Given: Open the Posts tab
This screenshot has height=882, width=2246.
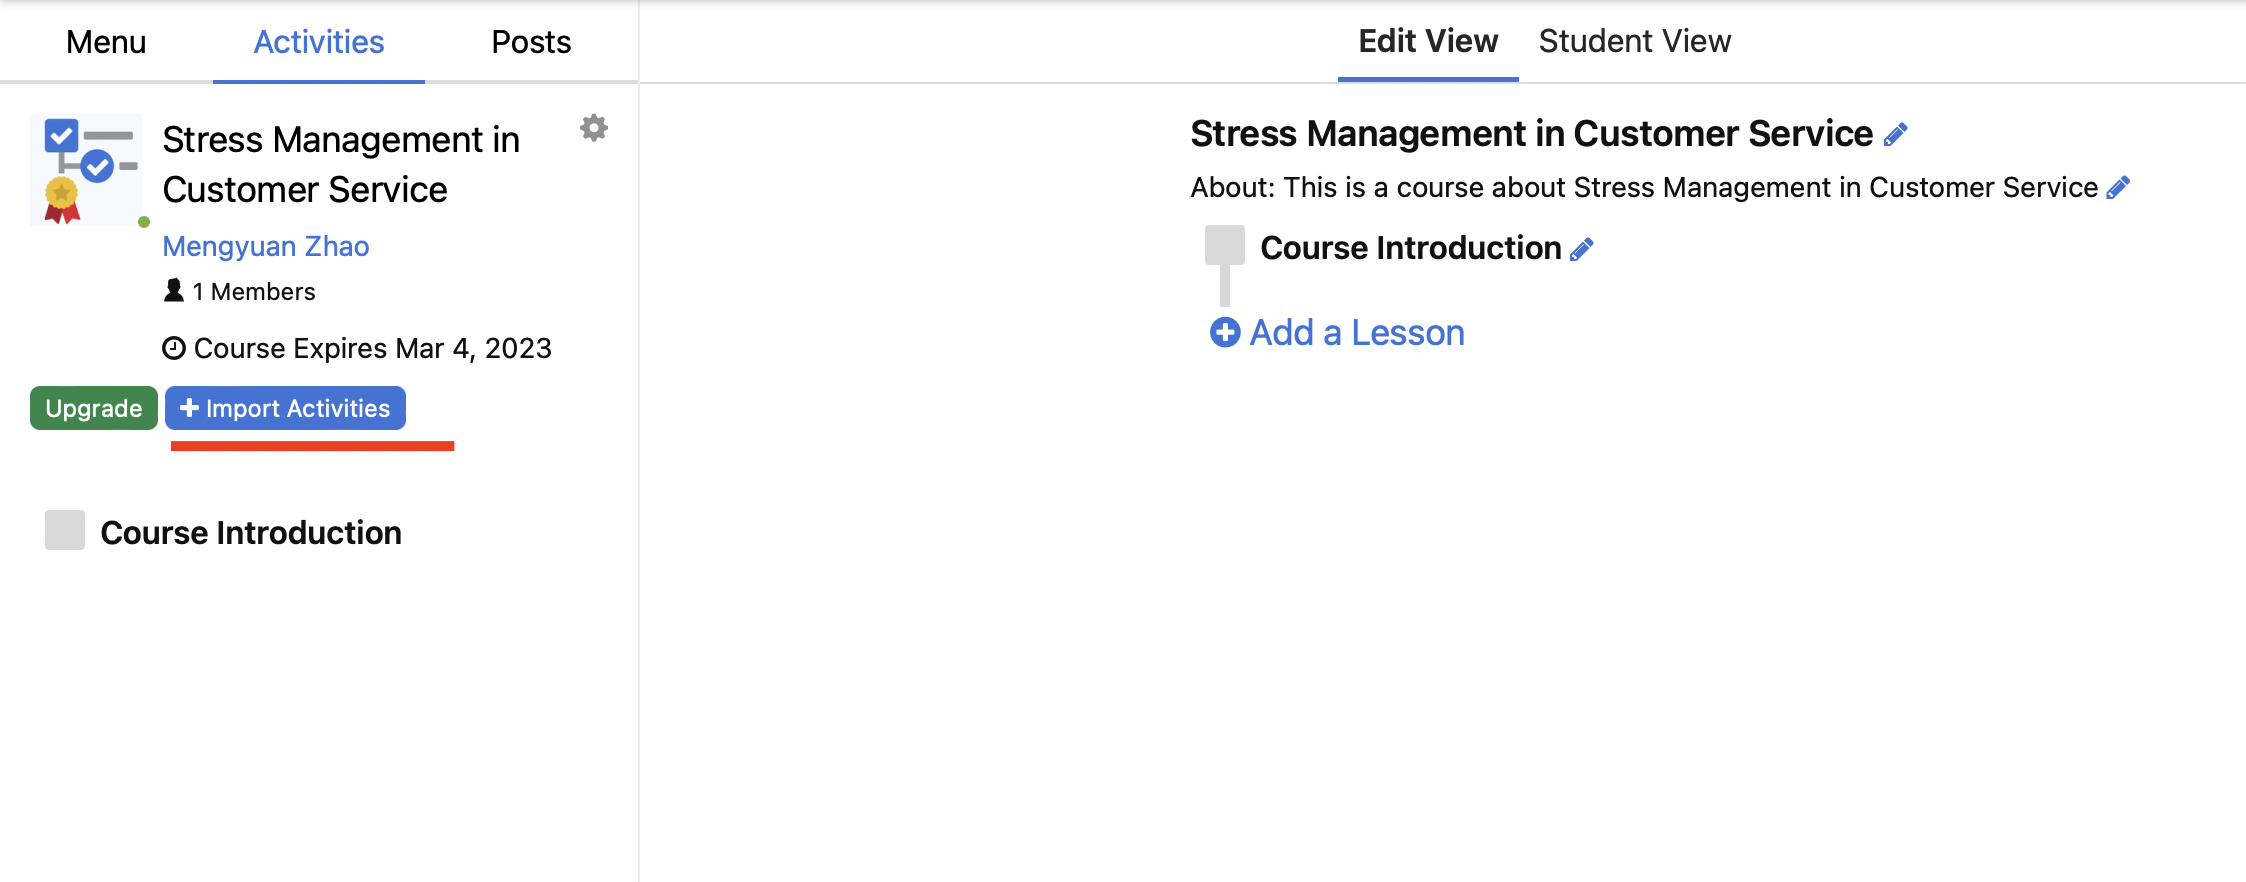Looking at the screenshot, I should pyautogui.click(x=531, y=42).
